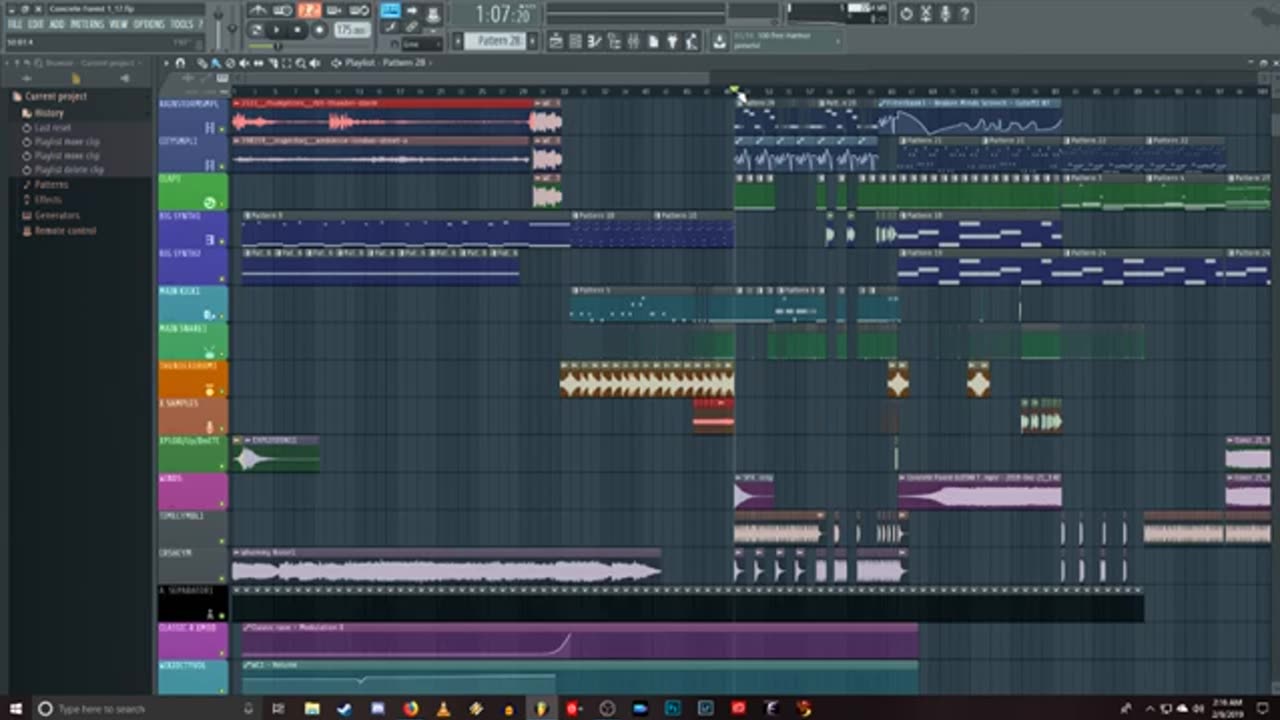Select the Slice tool in playlist toolbar
The width and height of the screenshot is (1280, 720).
pyautogui.click(x=272, y=62)
